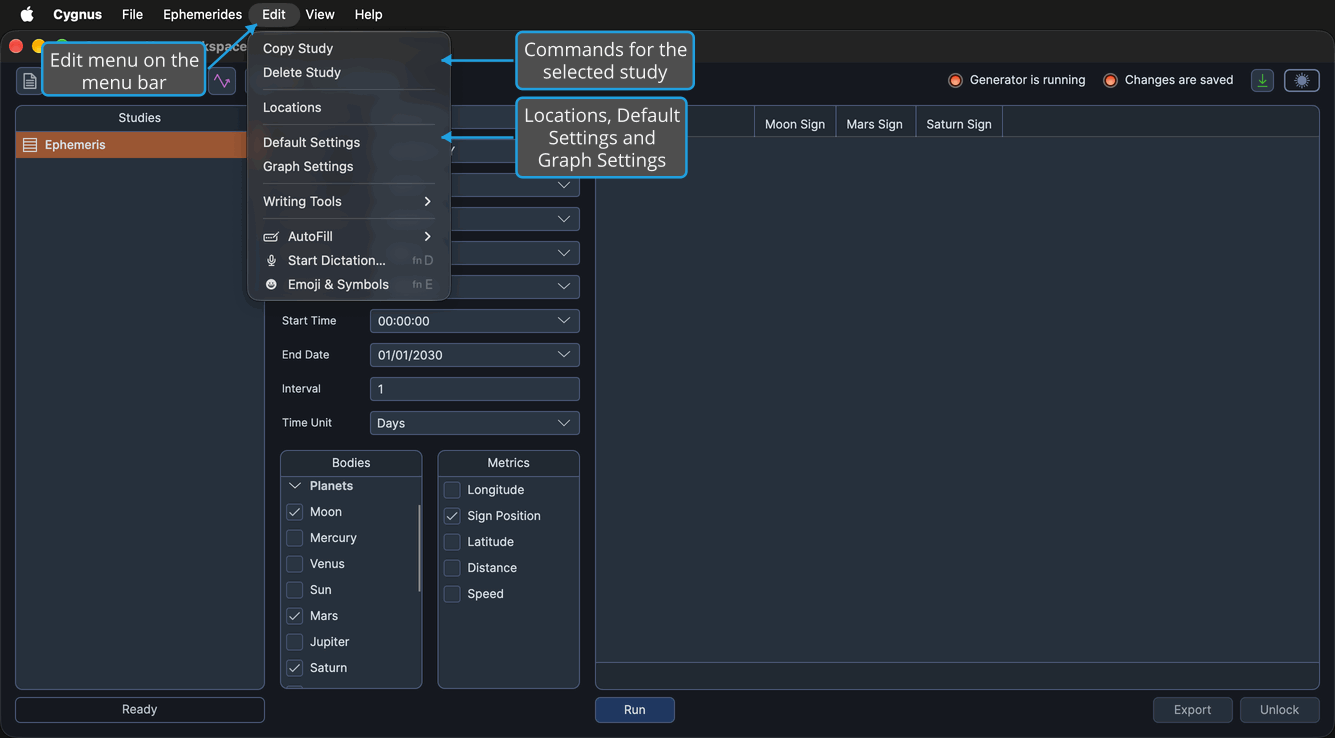Image resolution: width=1335 pixels, height=738 pixels.
Task: Click the green download arrow icon
Action: pyautogui.click(x=1262, y=81)
